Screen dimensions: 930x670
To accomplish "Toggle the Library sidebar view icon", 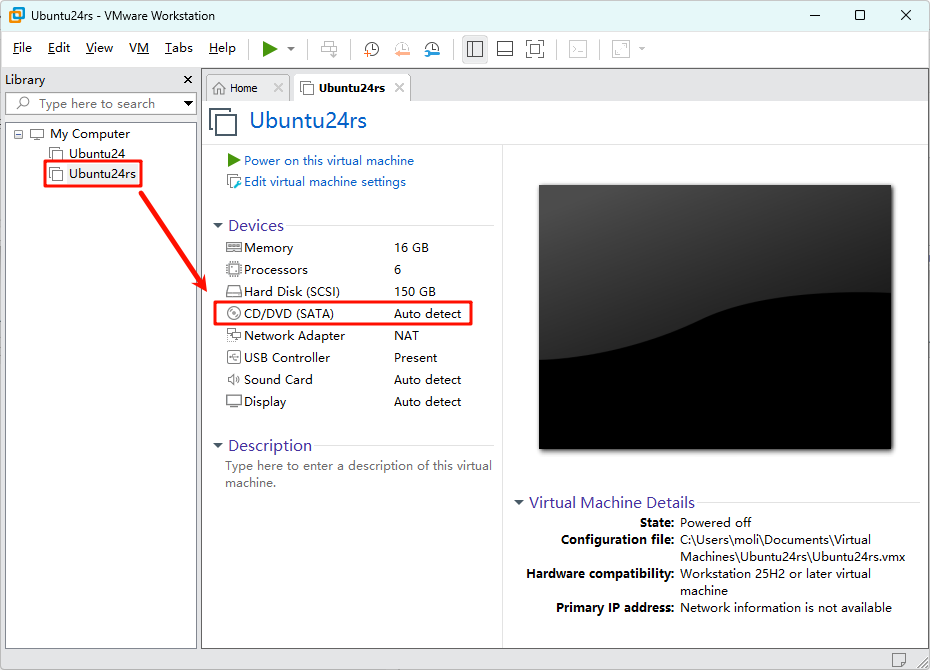I will (x=474, y=49).
